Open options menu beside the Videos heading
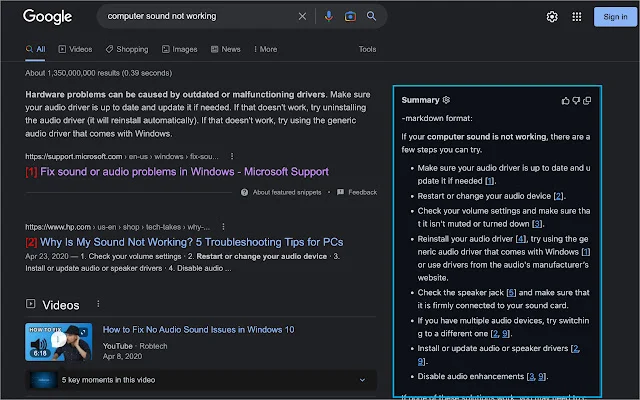 tap(97, 303)
